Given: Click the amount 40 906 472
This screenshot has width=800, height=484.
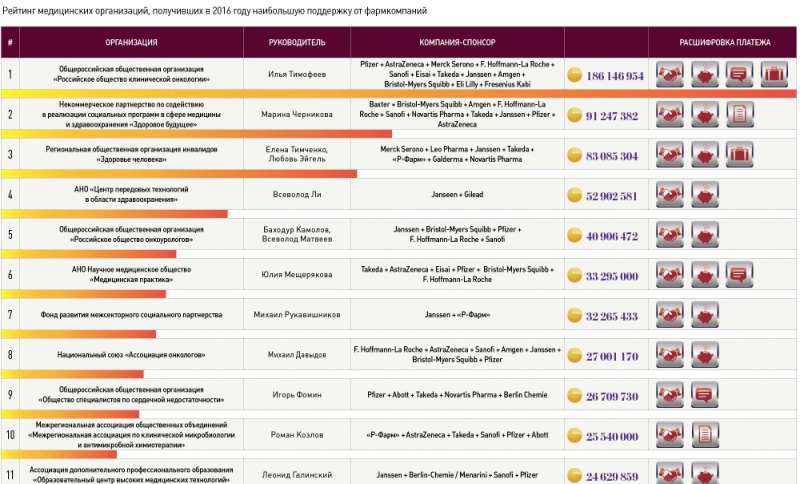Looking at the screenshot, I should pyautogui.click(x=612, y=237).
